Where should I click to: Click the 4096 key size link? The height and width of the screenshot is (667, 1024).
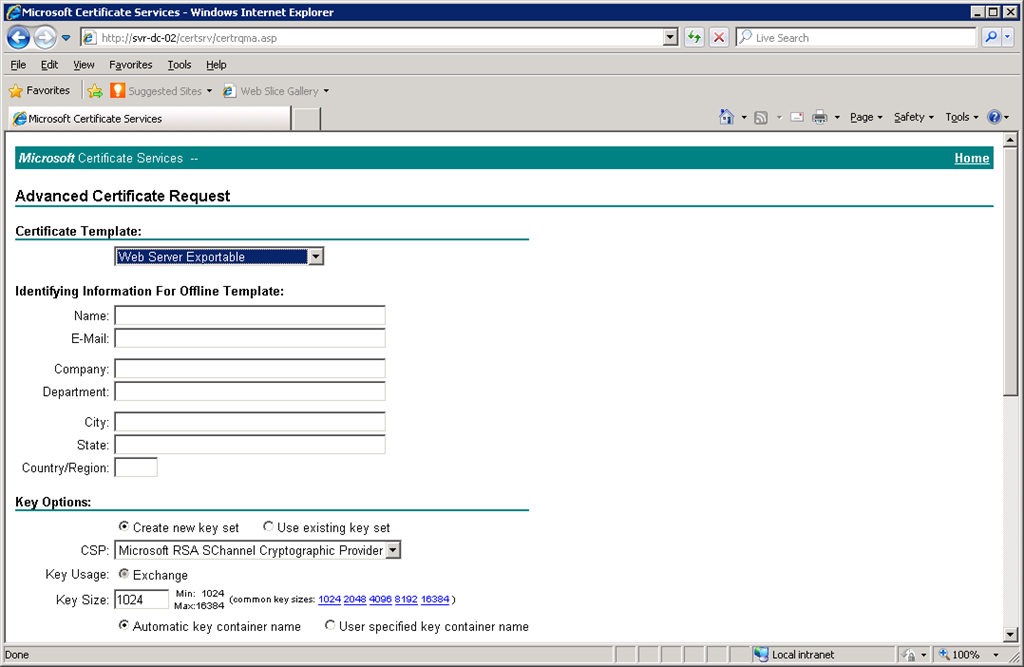click(x=380, y=599)
